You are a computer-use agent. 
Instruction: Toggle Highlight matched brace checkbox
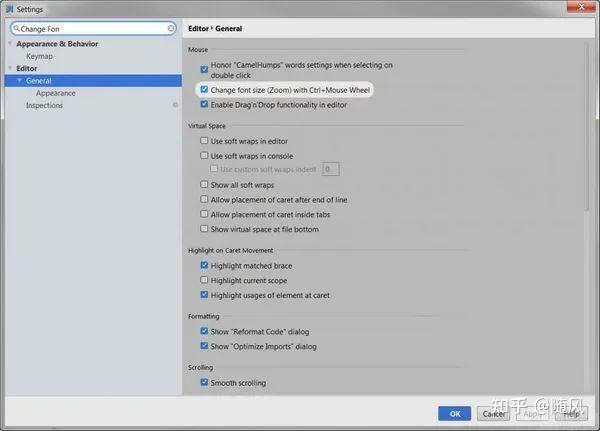[x=204, y=265]
